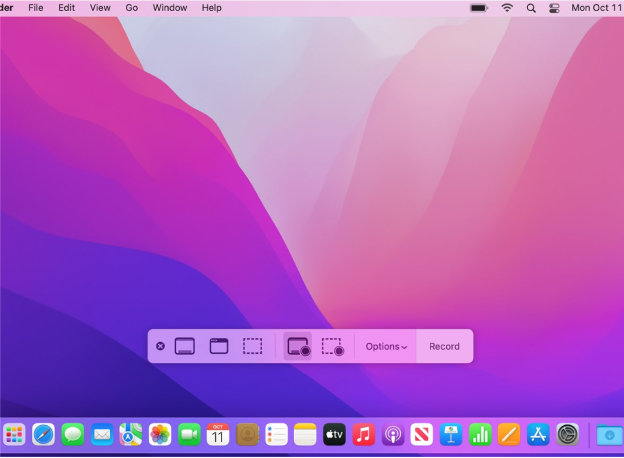Viewport: 624px width, 458px height.
Task: Open the Photos app in Dock
Action: 160,435
